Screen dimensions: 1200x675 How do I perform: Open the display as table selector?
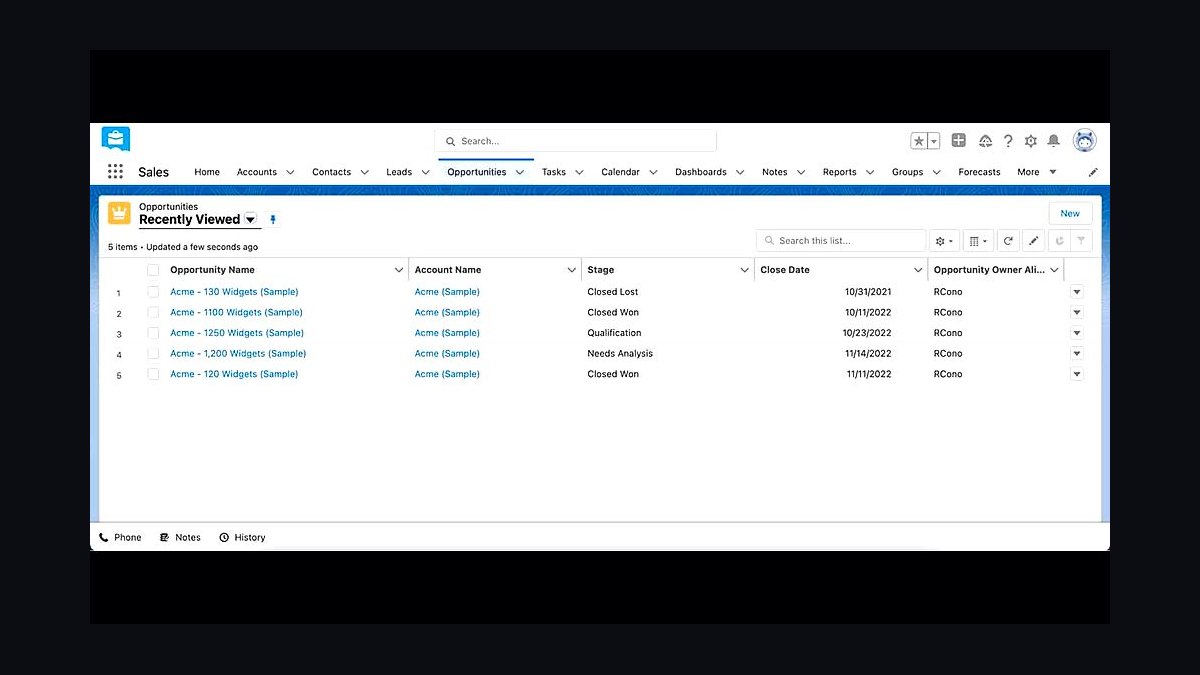coord(978,241)
